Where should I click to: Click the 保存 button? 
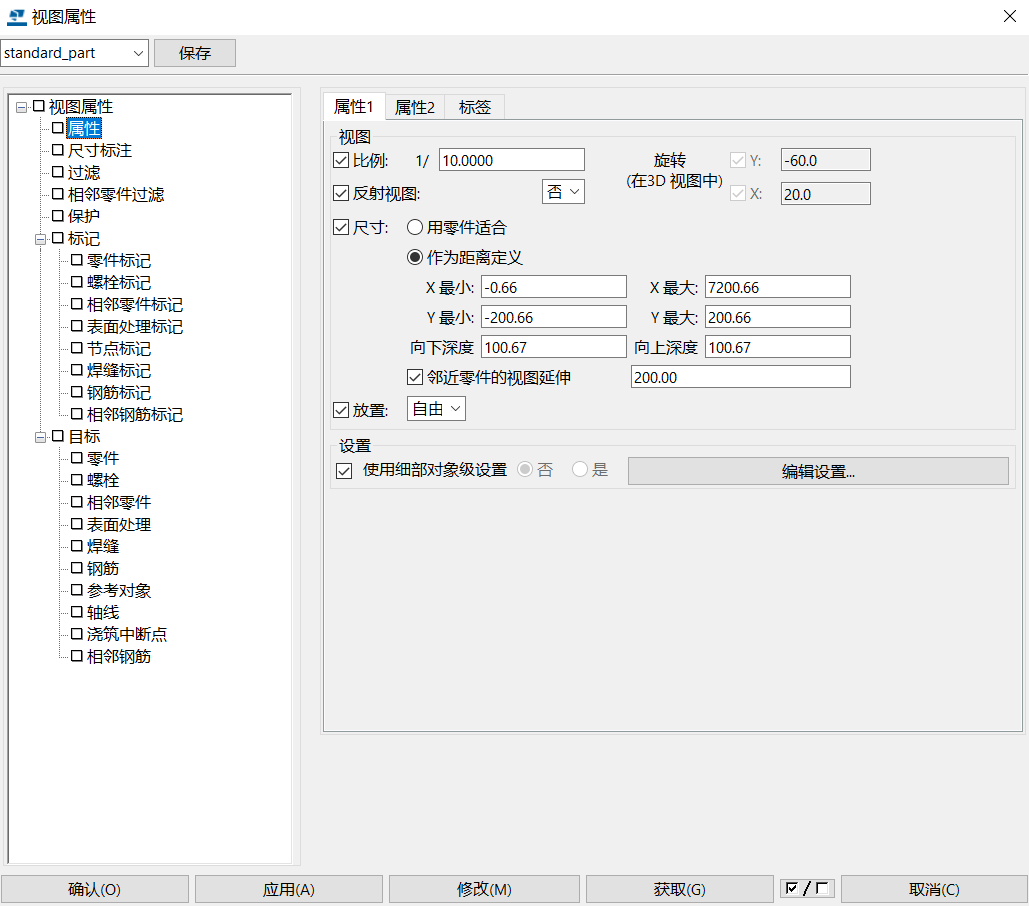194,52
